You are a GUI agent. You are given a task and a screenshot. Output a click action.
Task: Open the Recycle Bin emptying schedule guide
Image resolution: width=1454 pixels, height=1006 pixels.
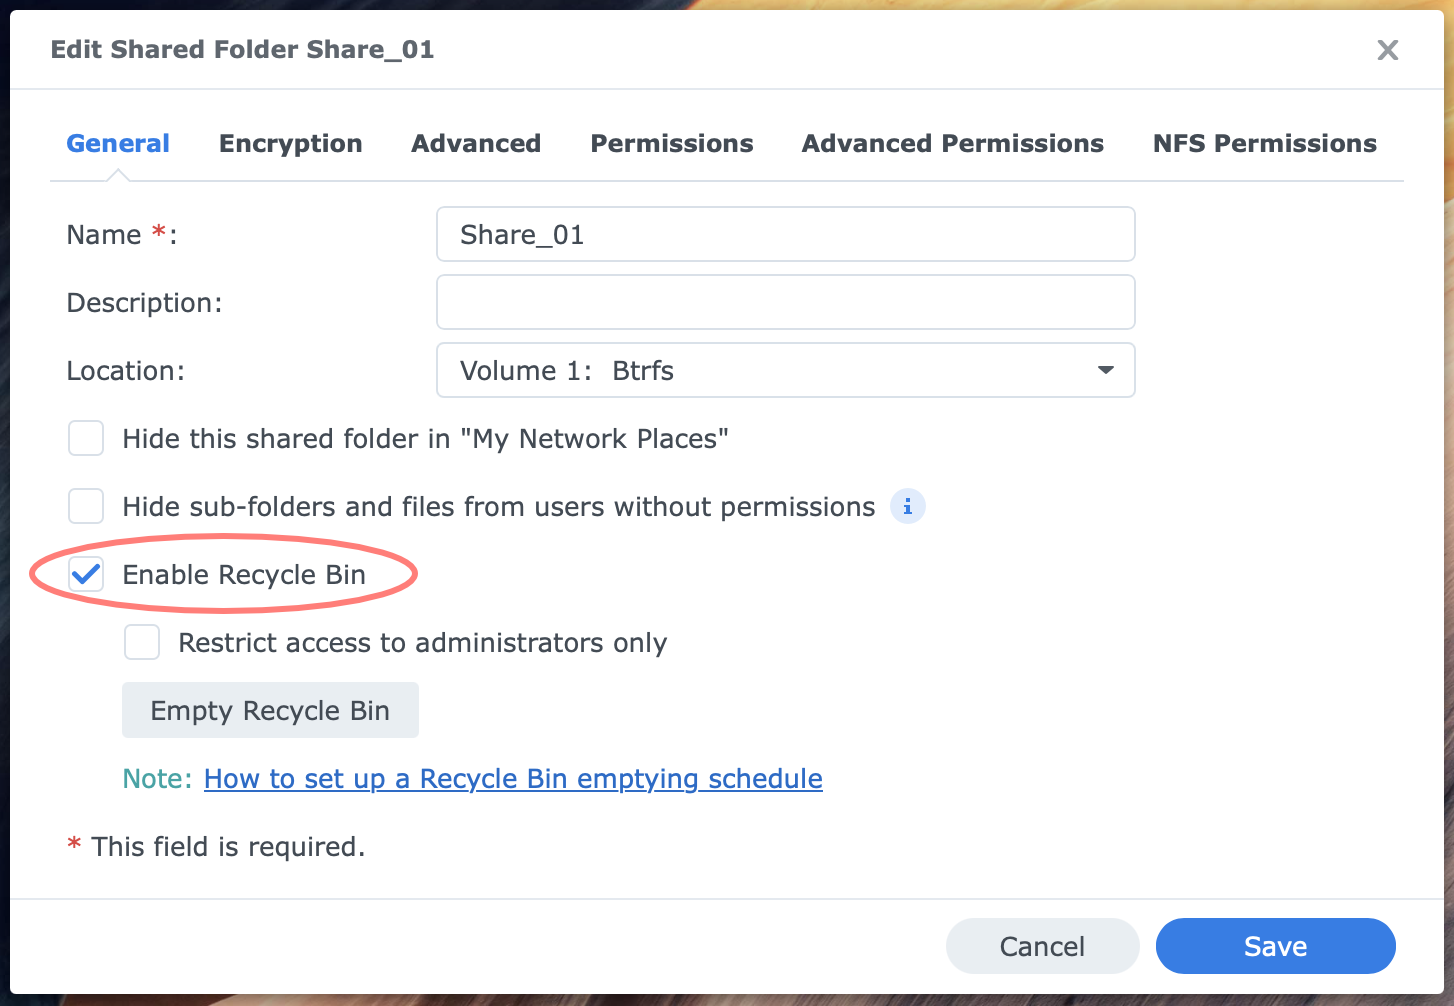click(513, 778)
